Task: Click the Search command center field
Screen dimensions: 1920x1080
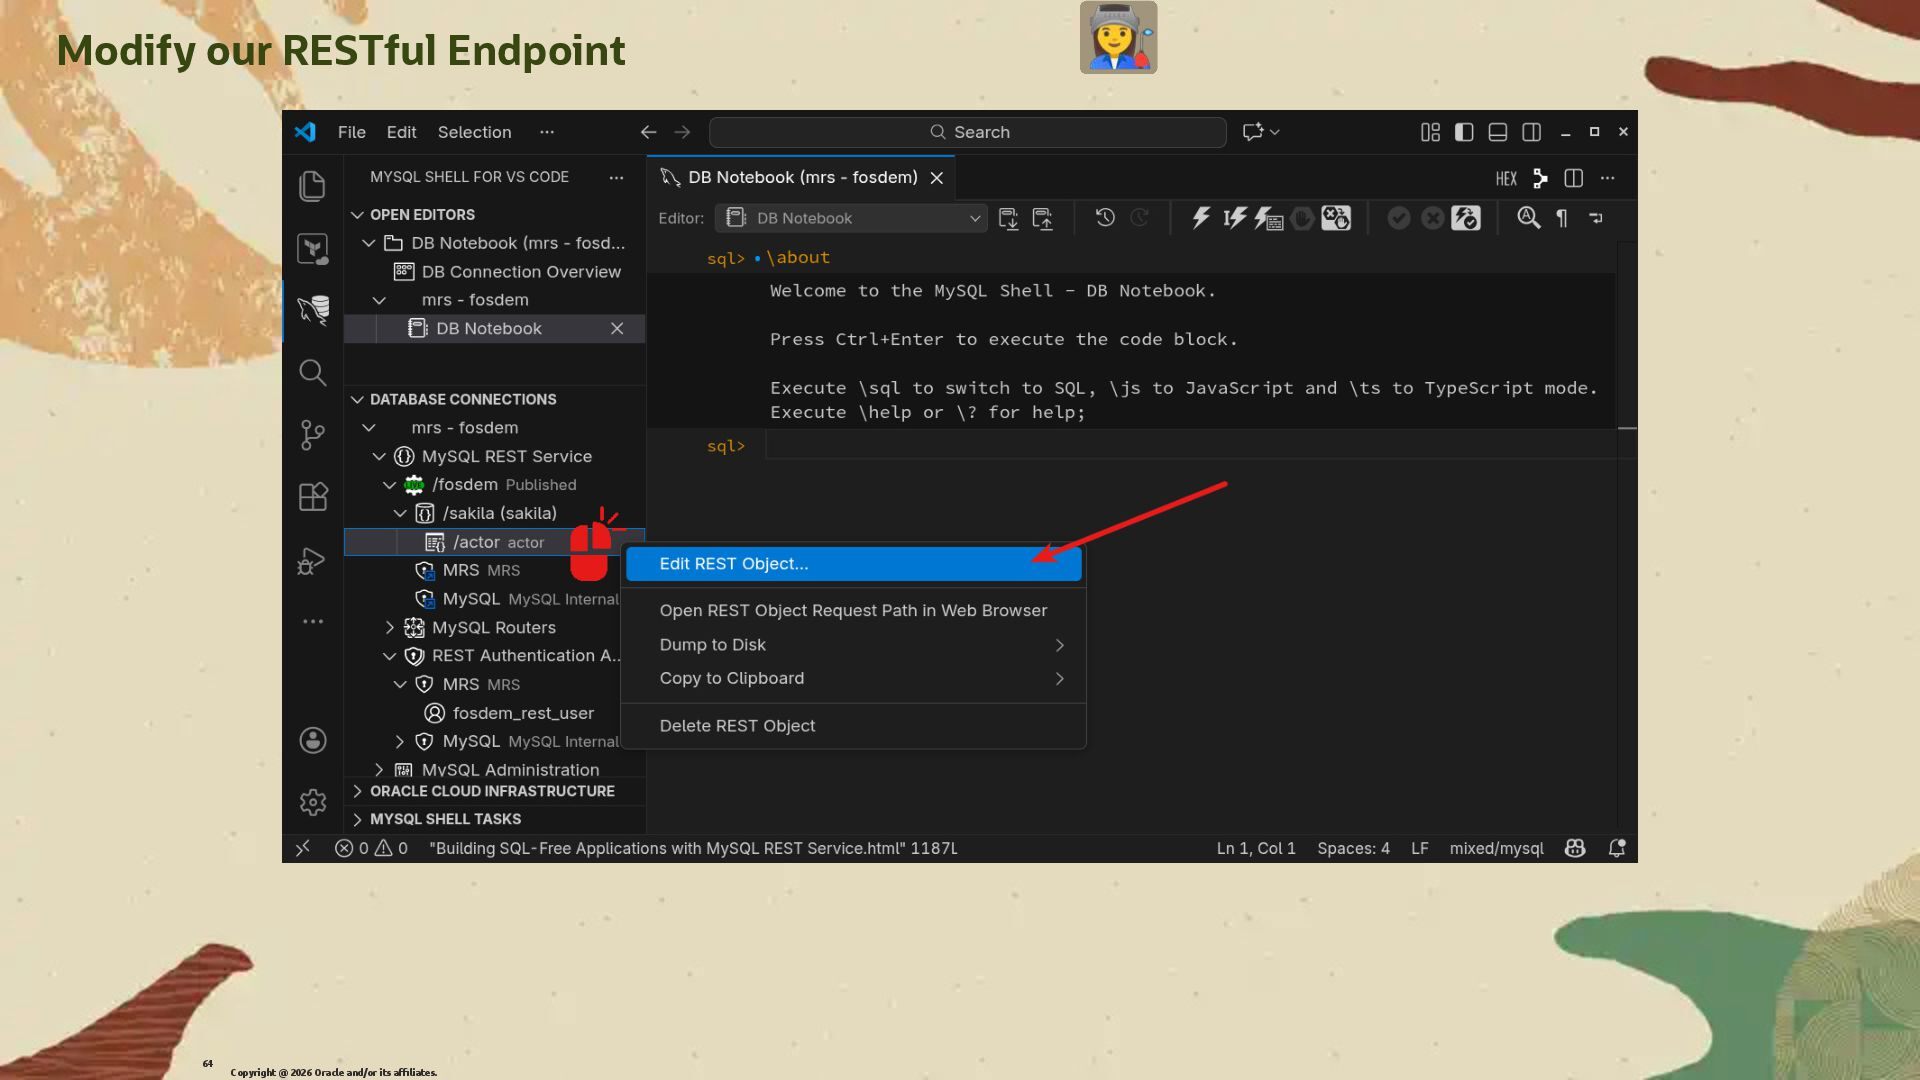Action: coord(968,132)
